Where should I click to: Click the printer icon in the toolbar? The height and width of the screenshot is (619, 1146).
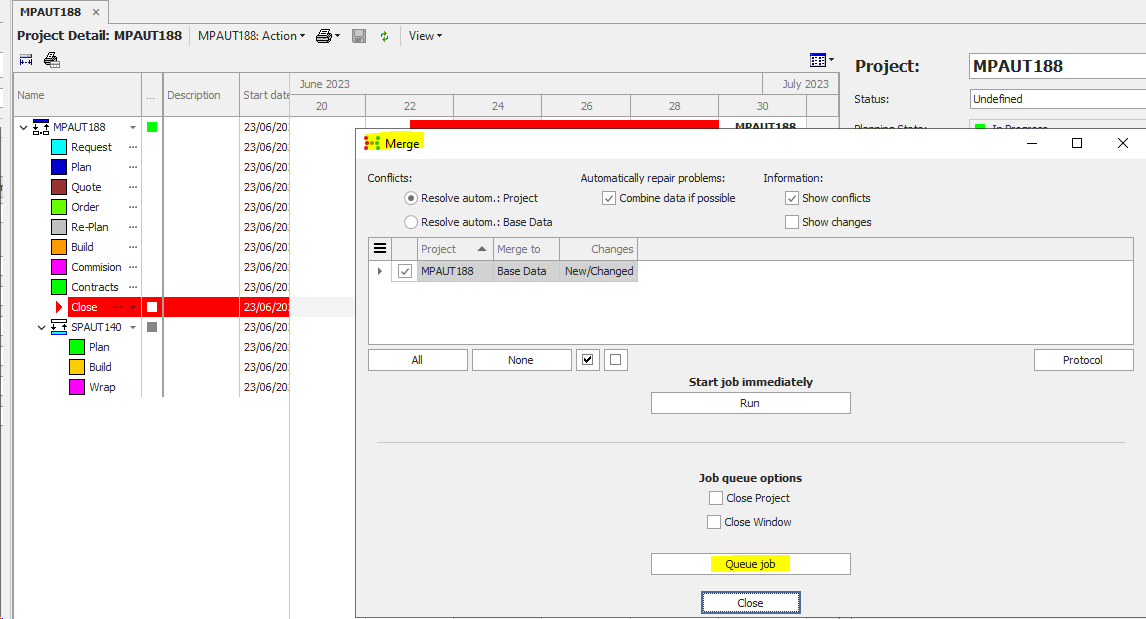coord(324,36)
